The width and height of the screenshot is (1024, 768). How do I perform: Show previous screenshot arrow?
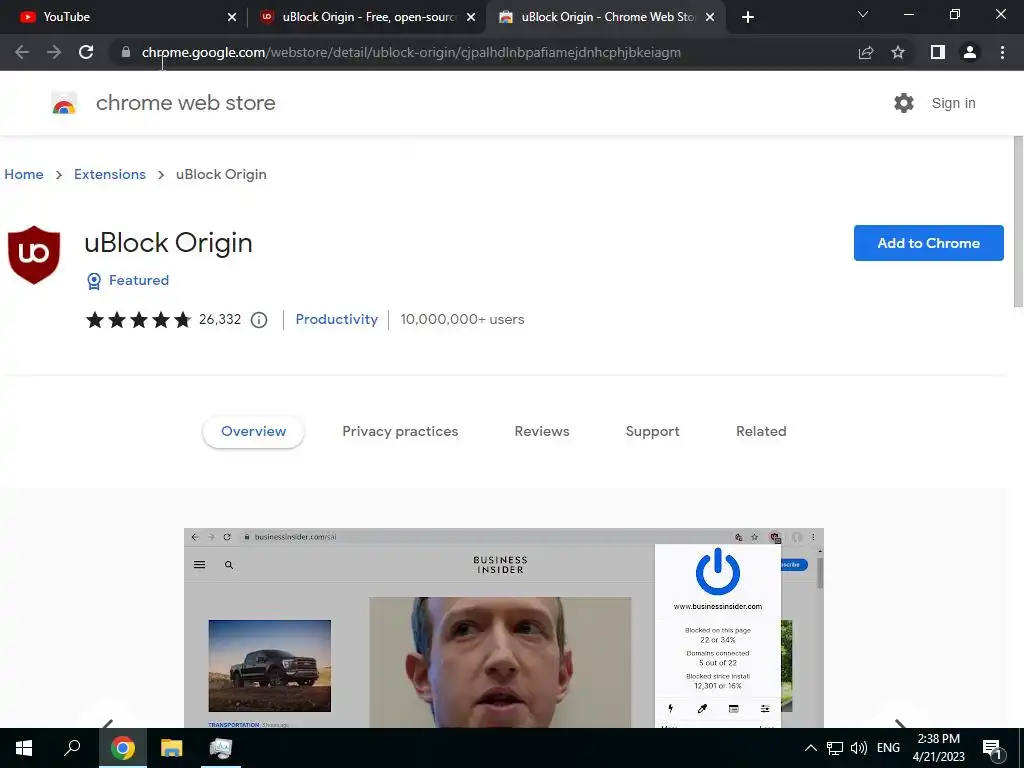108,722
